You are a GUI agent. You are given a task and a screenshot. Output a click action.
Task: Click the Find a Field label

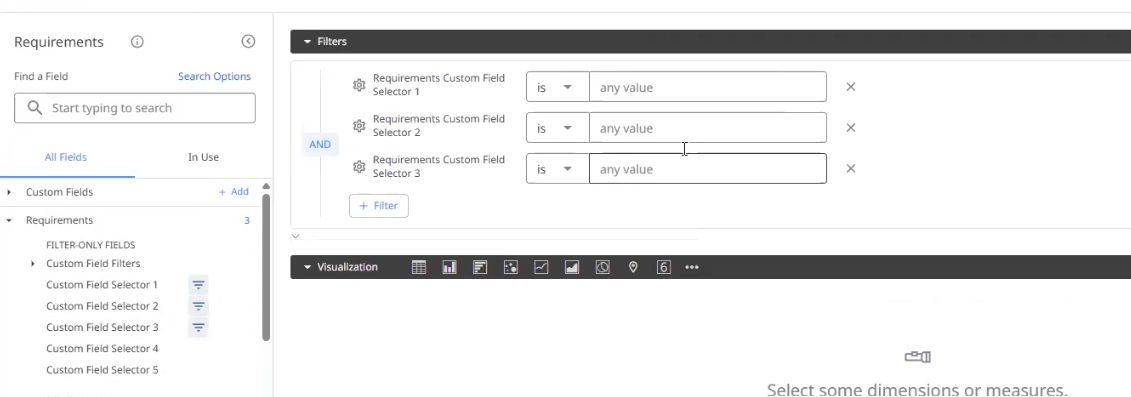41,77
